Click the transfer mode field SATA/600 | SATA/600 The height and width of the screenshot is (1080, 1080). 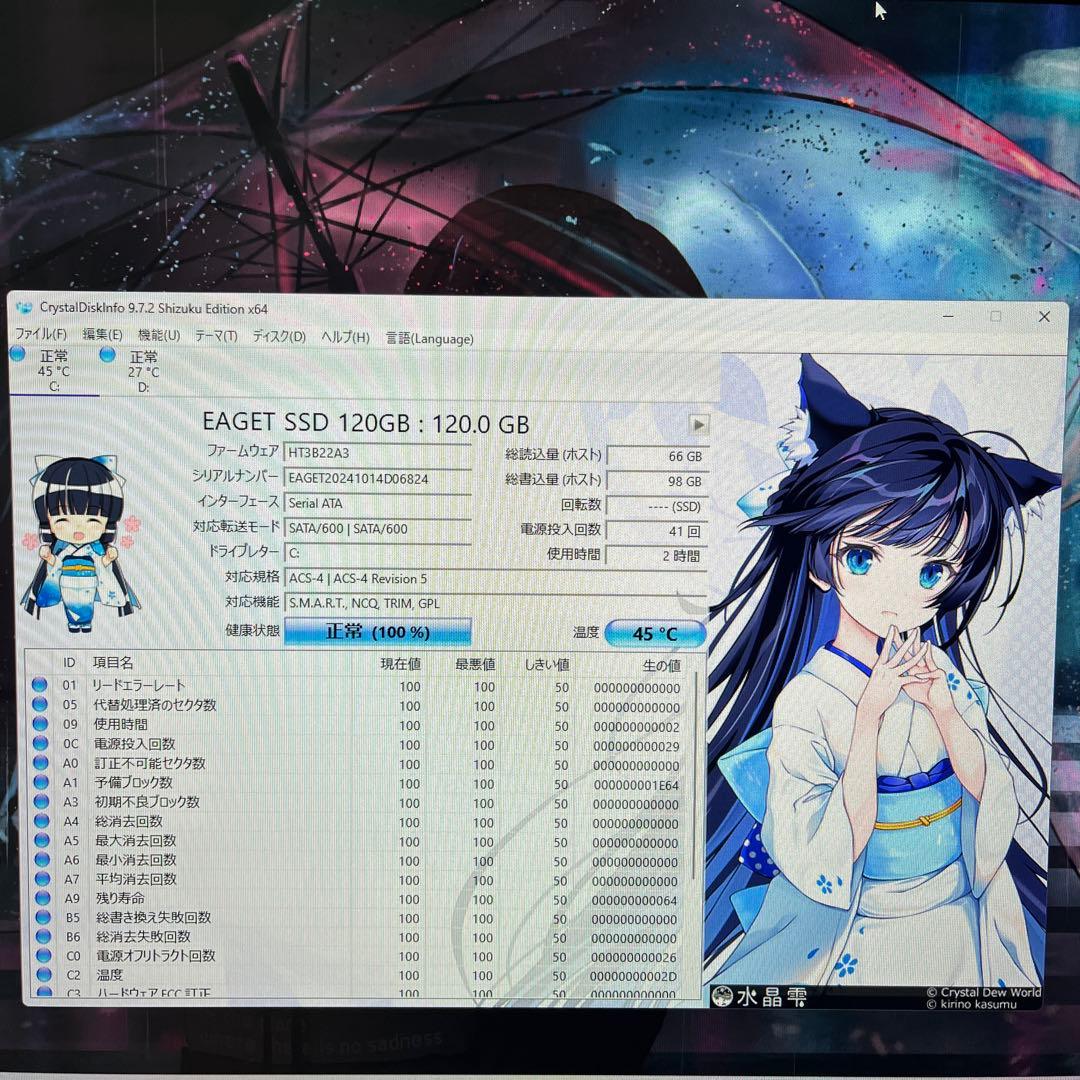coord(377,528)
